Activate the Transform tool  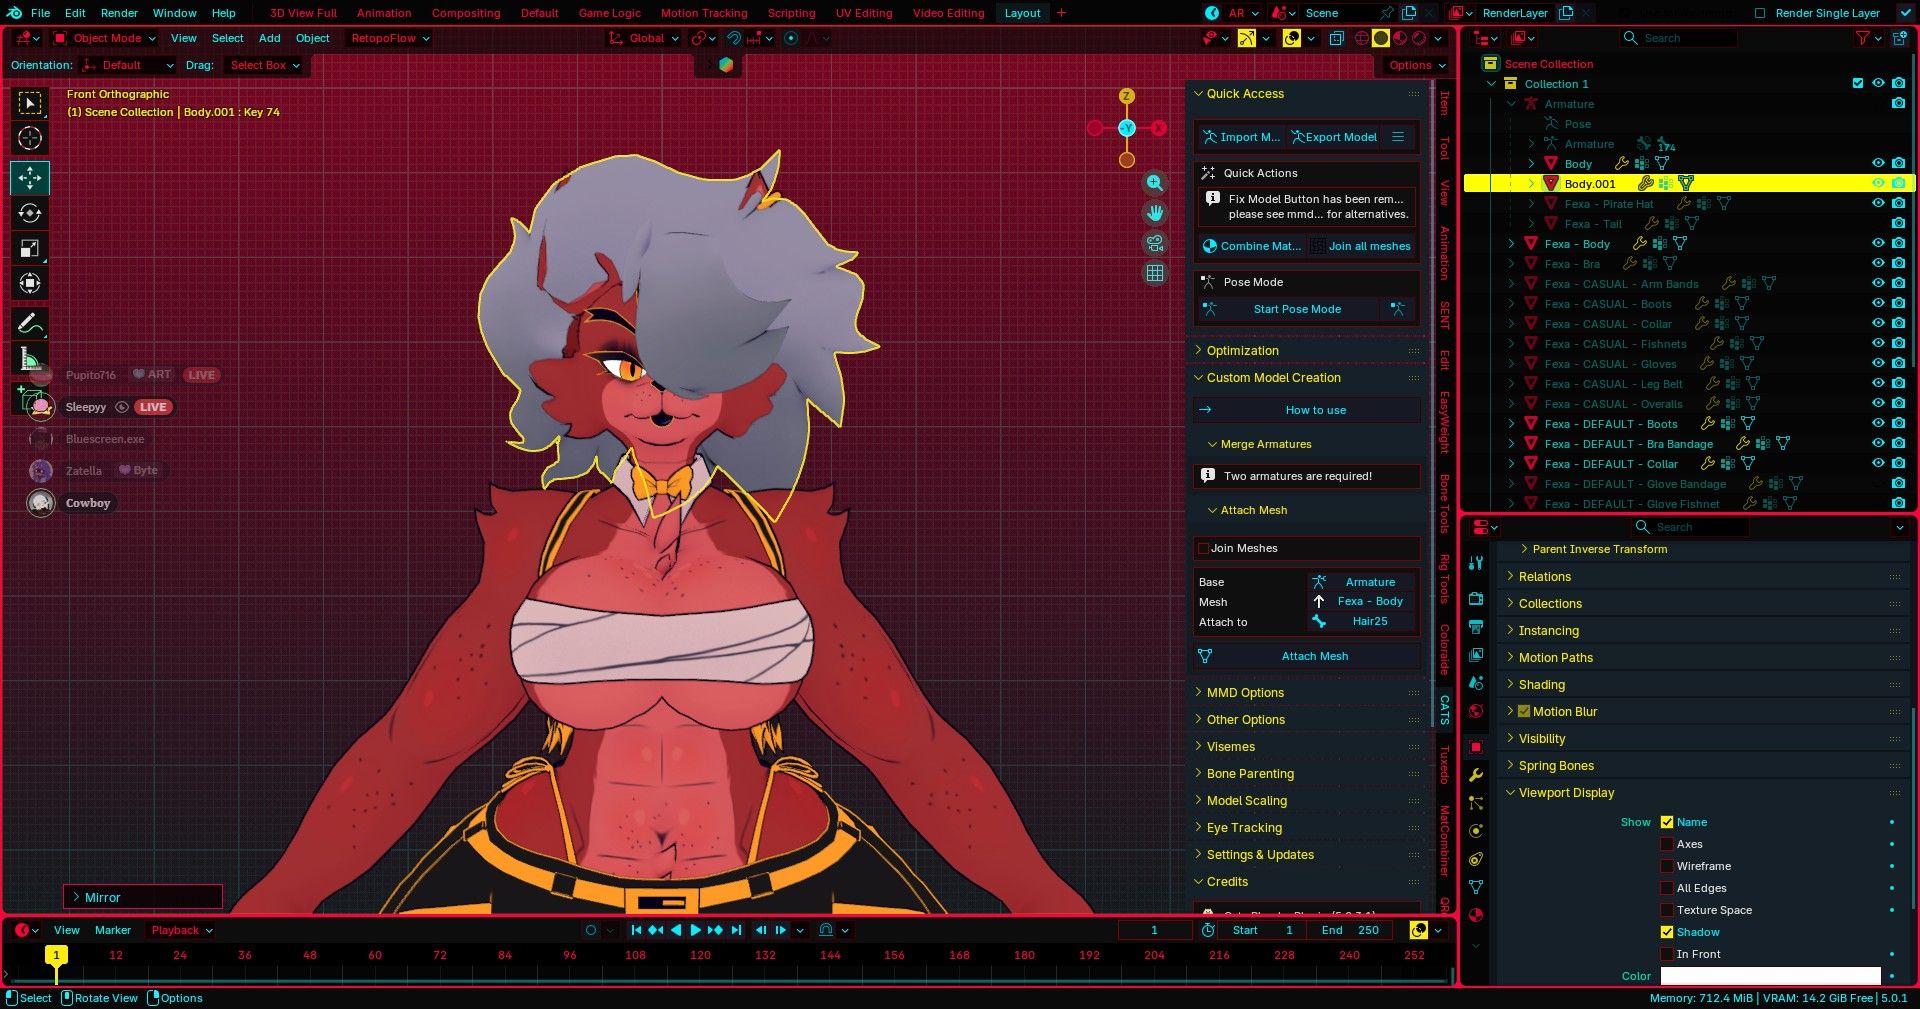point(30,283)
